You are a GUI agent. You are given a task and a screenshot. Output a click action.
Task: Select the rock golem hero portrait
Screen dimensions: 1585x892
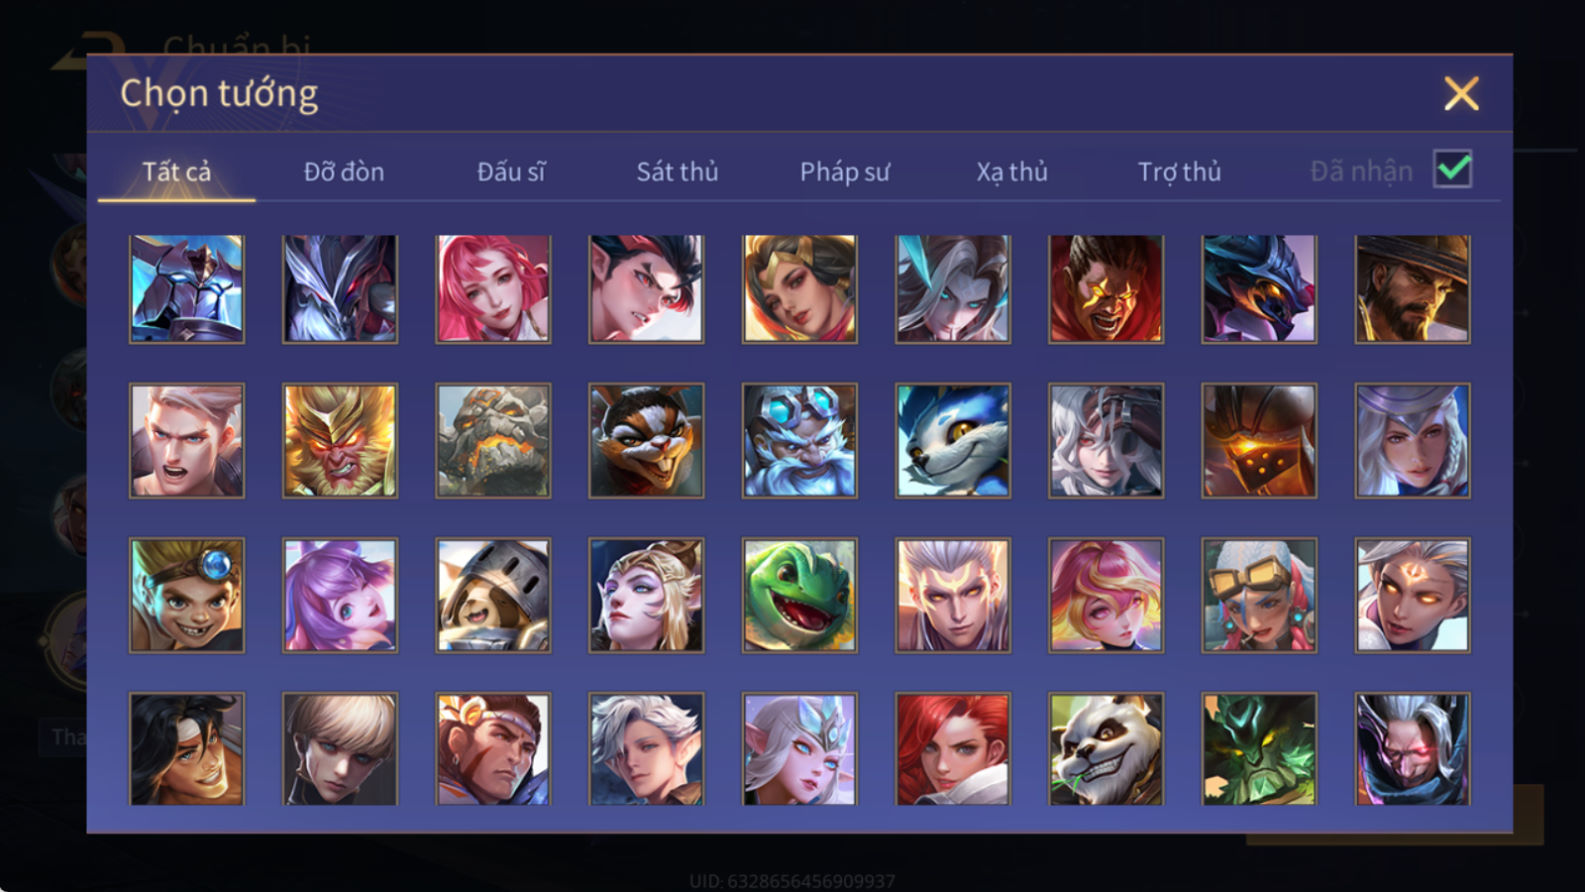pyautogui.click(x=493, y=441)
